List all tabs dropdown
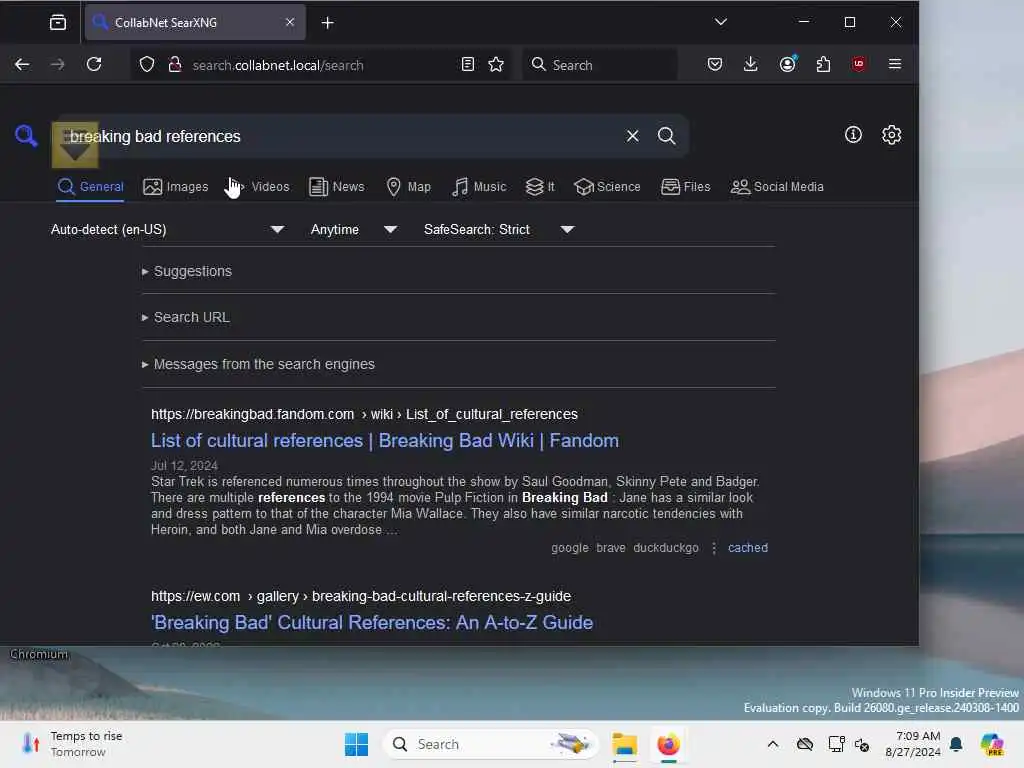The image size is (1024, 768). (x=720, y=22)
